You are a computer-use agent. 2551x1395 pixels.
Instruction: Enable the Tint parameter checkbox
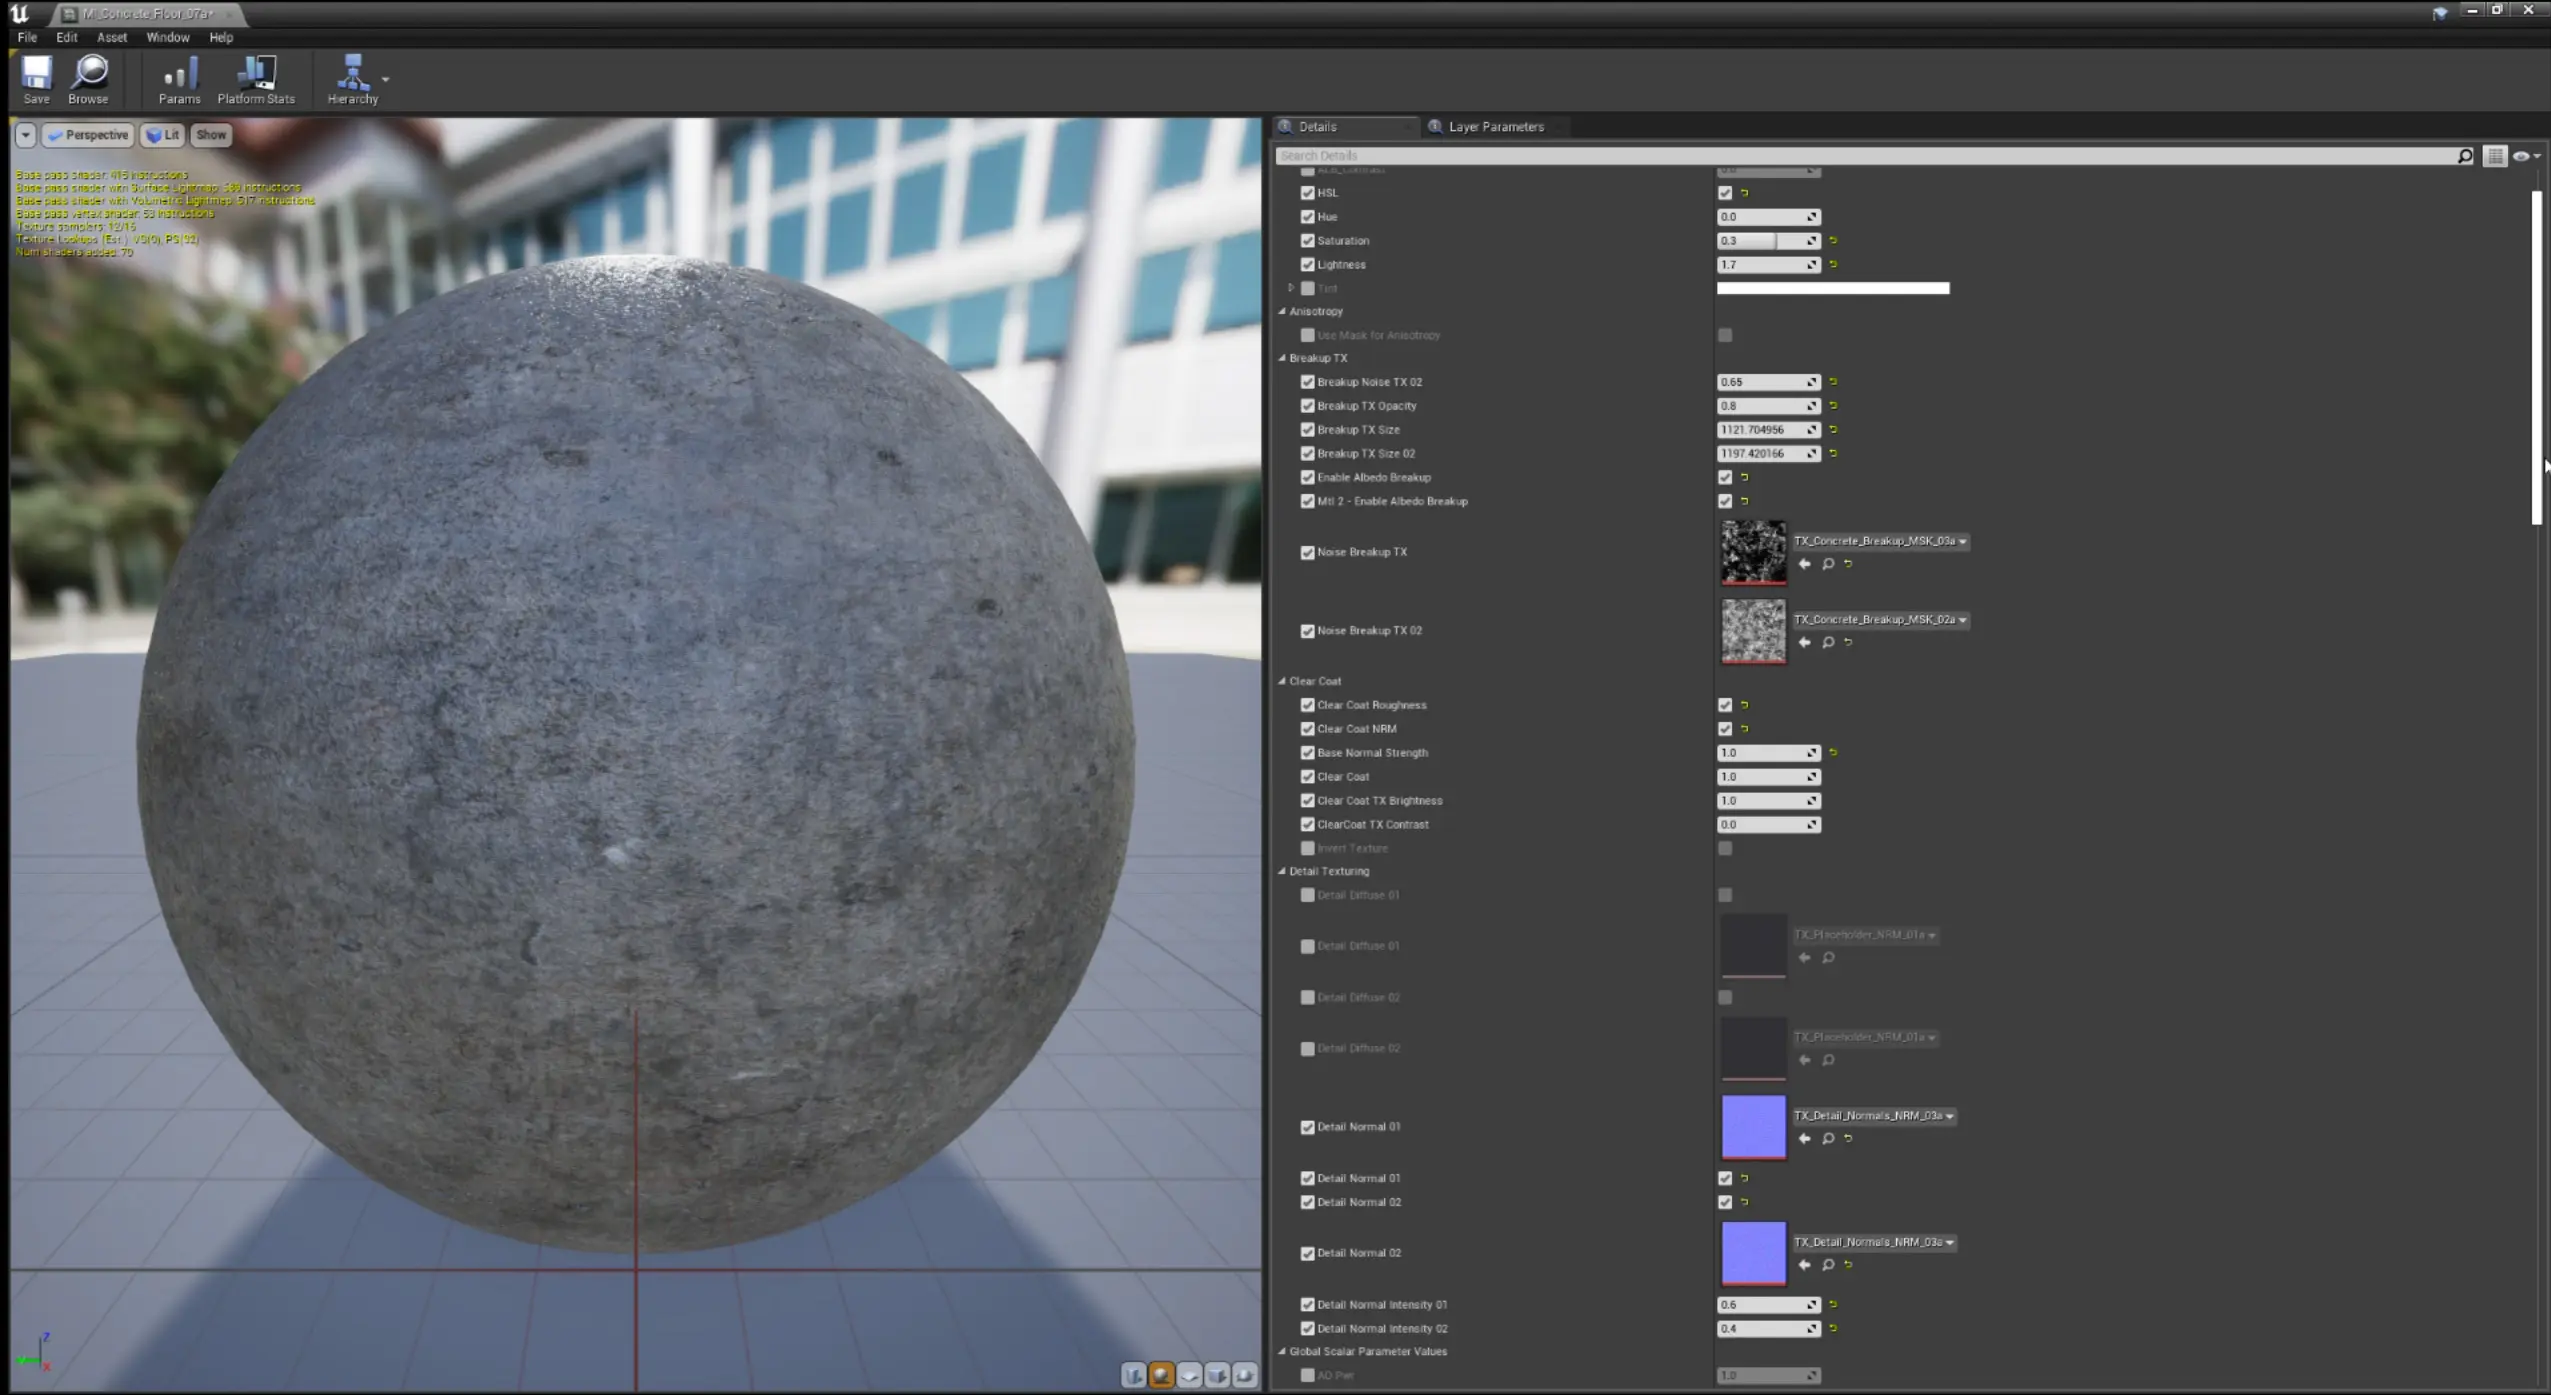click(1308, 288)
